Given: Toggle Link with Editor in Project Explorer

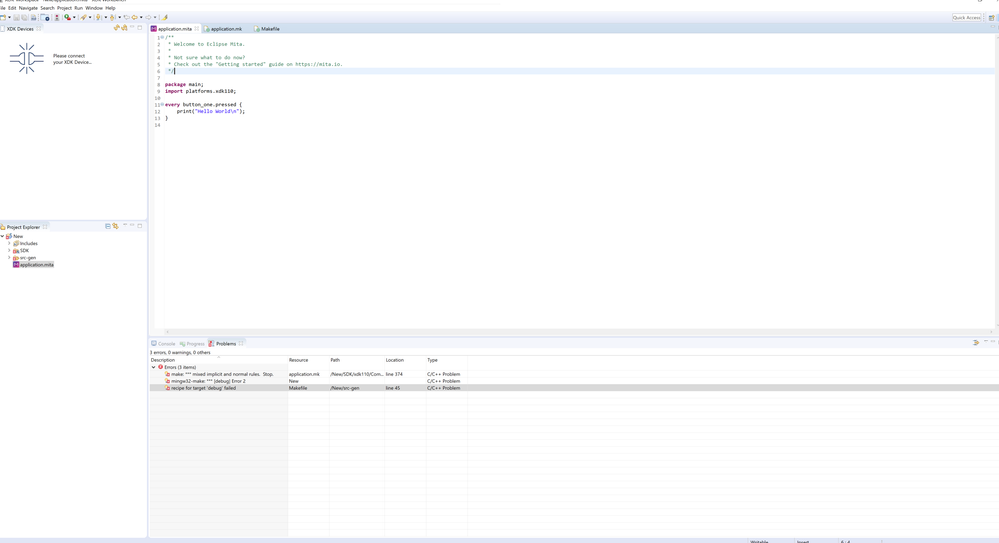Looking at the screenshot, I should click(115, 226).
